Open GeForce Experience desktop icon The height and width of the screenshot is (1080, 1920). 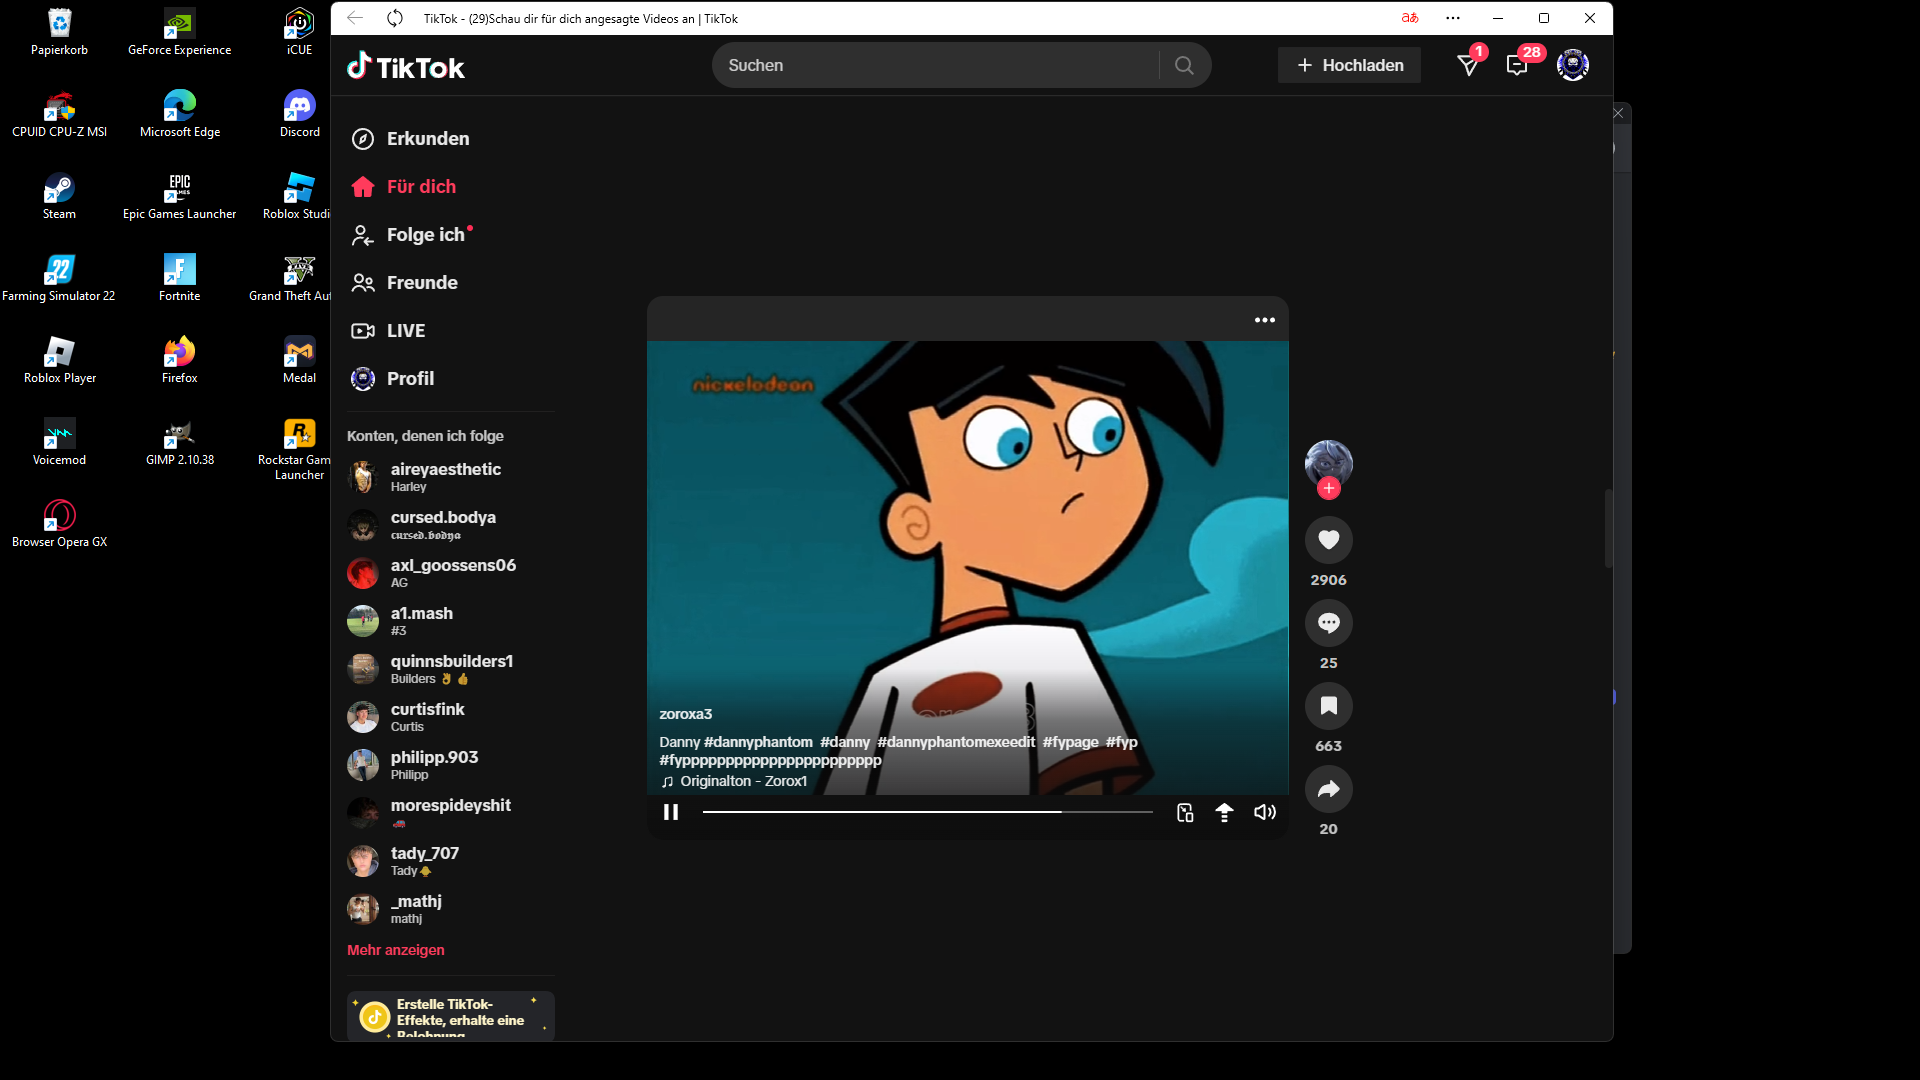point(179,32)
